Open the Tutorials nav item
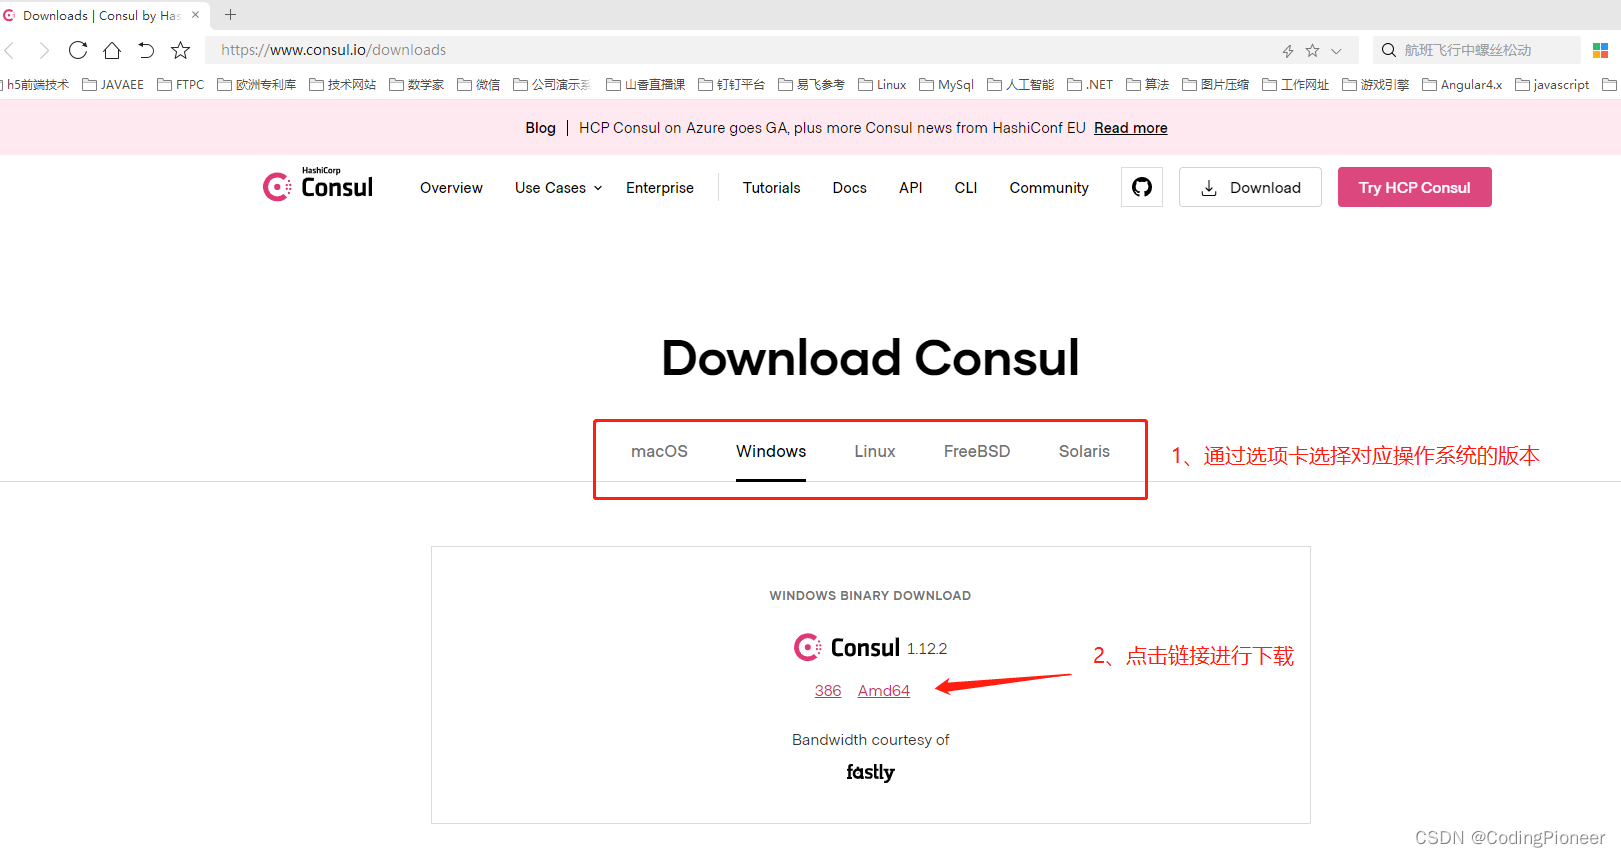 771,188
